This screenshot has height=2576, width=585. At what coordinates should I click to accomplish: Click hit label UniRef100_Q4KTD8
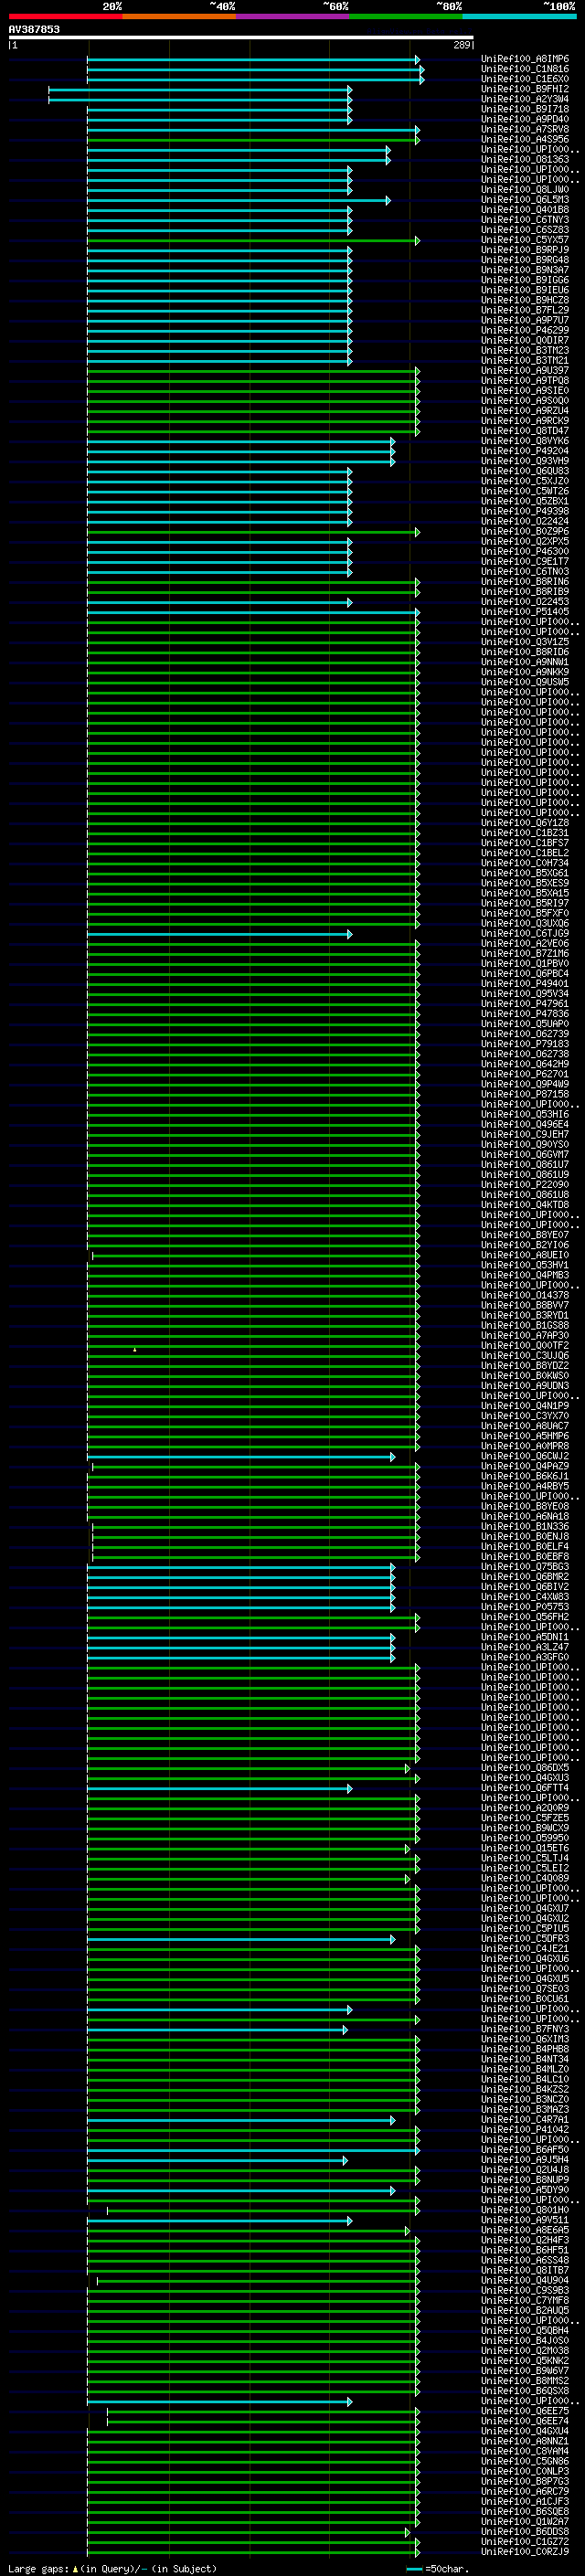coord(525,1204)
